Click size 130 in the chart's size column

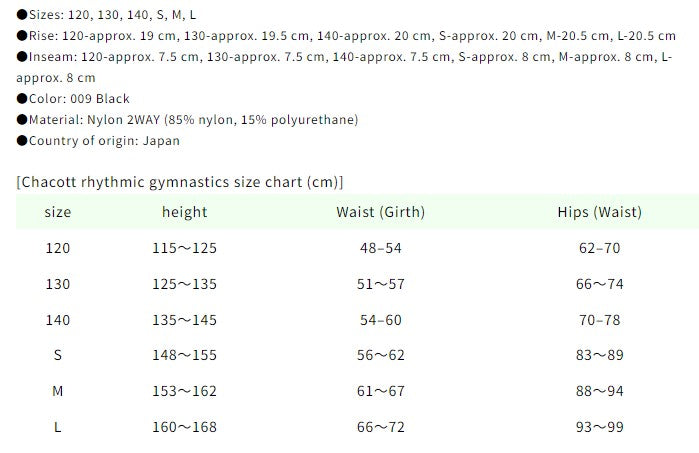pos(58,284)
